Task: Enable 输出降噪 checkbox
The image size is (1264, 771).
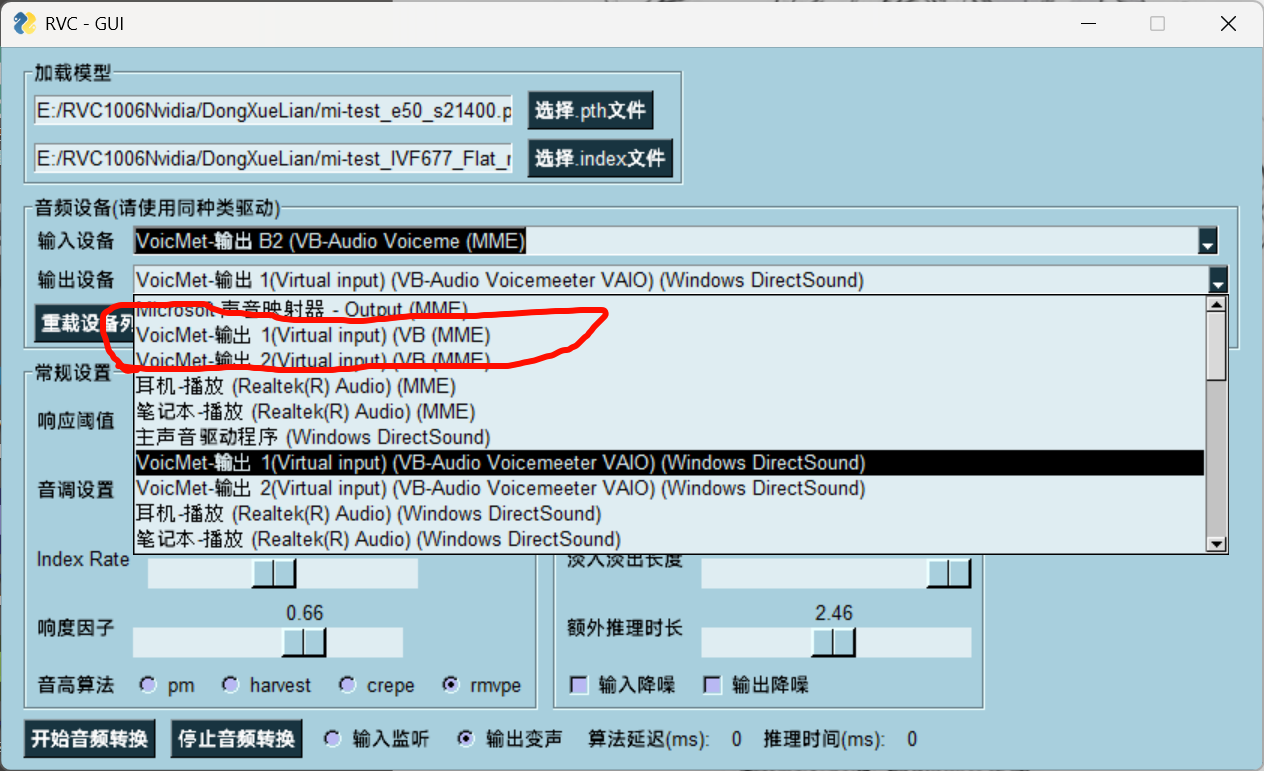Action: (712, 685)
